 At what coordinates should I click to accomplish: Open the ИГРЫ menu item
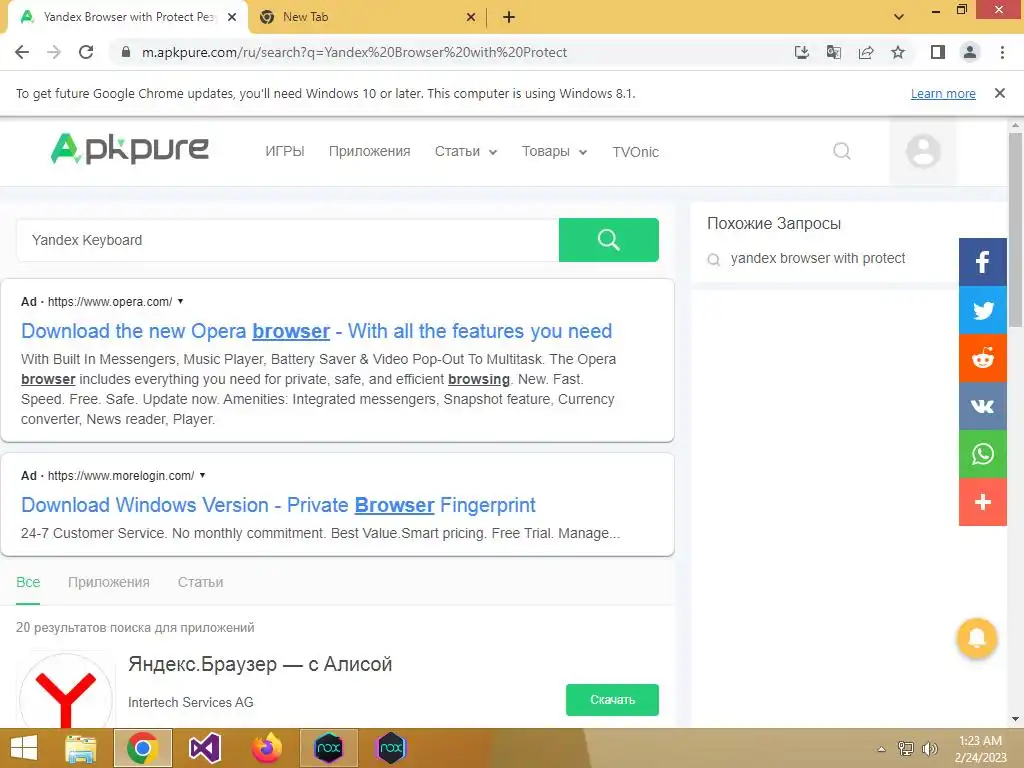click(x=285, y=152)
